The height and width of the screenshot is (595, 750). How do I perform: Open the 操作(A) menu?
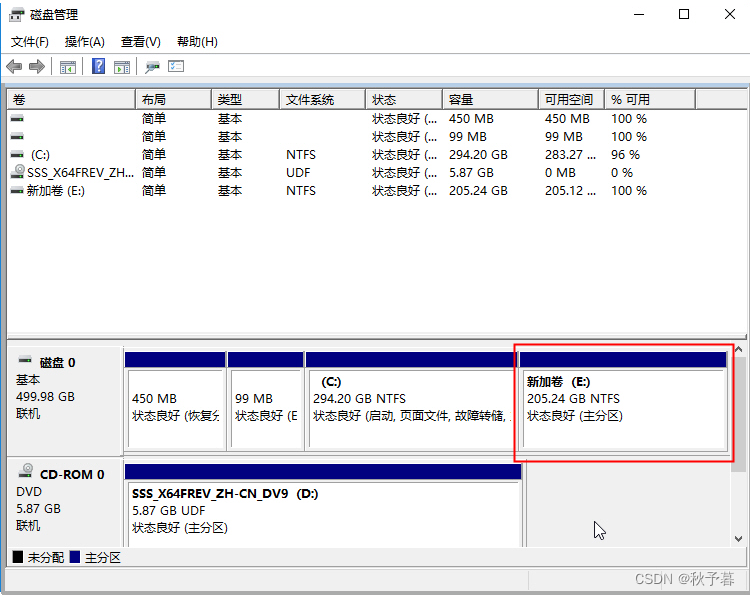tap(85, 42)
